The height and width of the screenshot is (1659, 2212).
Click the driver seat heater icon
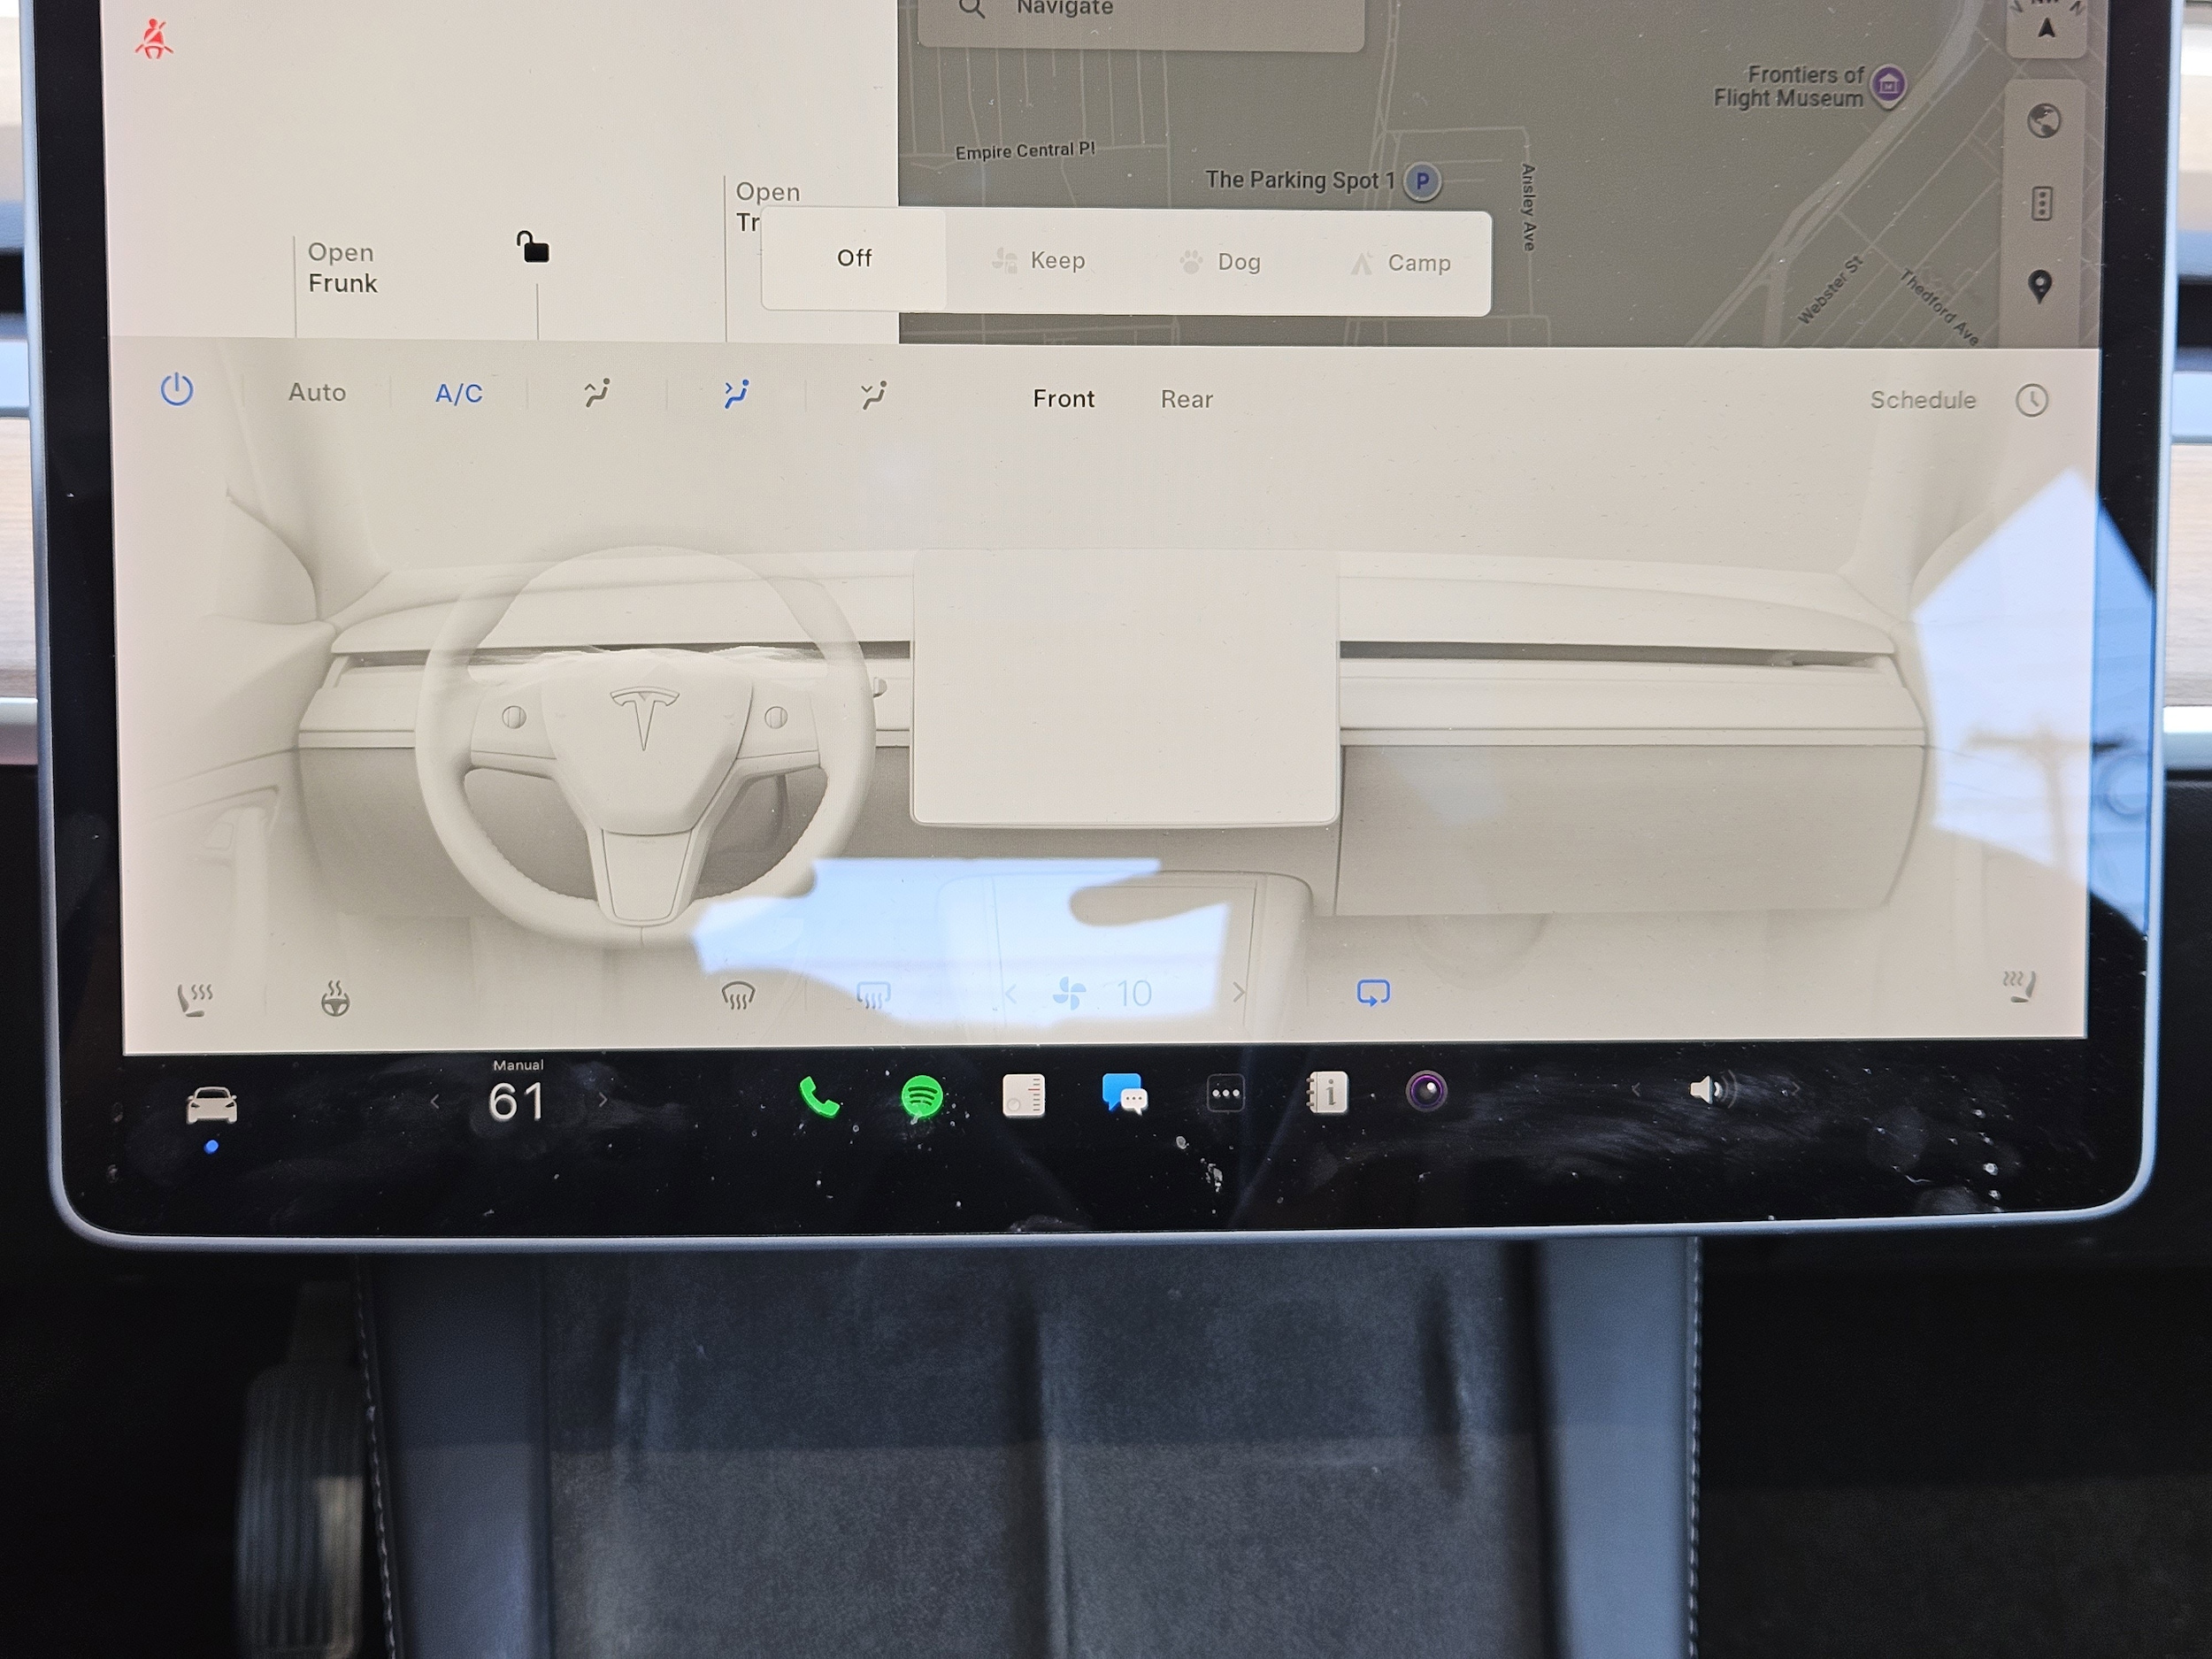tap(194, 998)
